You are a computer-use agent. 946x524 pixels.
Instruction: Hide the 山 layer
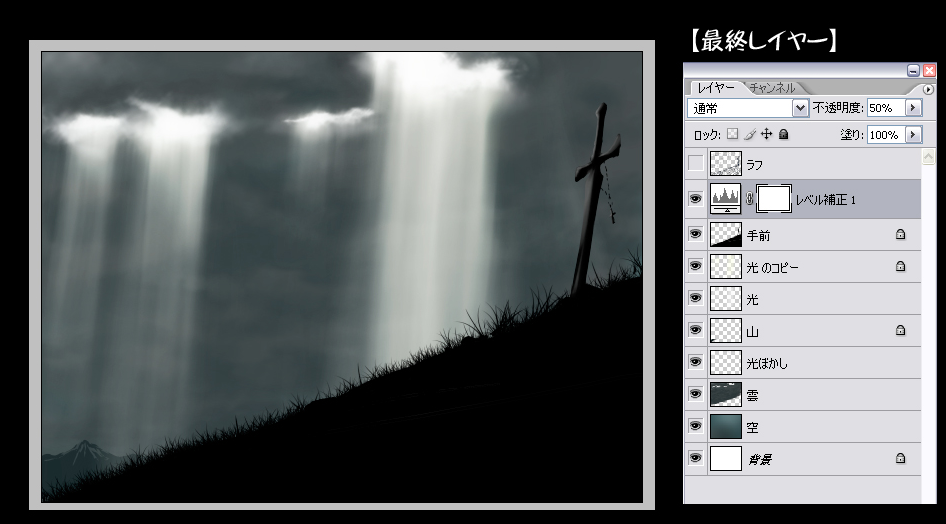696,330
